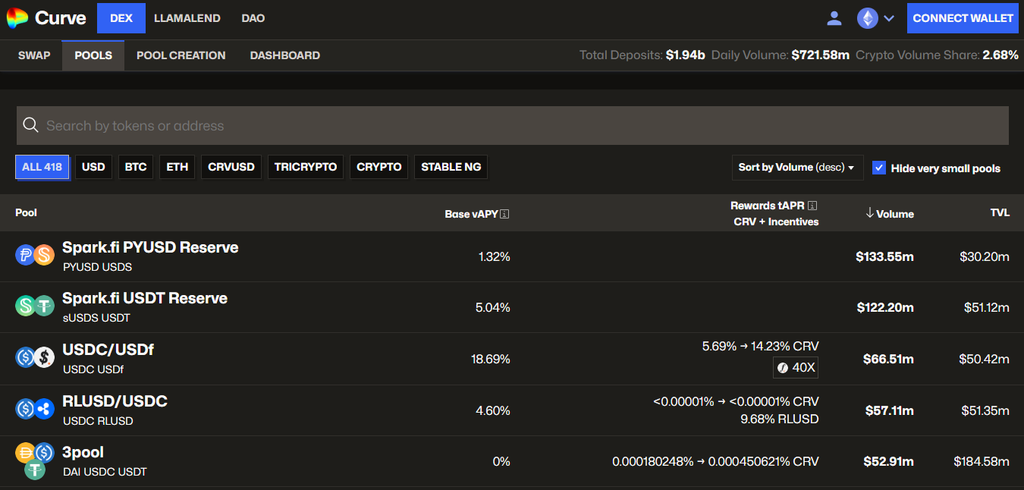
Task: Open the 3pool pool
Action: (x=83, y=452)
